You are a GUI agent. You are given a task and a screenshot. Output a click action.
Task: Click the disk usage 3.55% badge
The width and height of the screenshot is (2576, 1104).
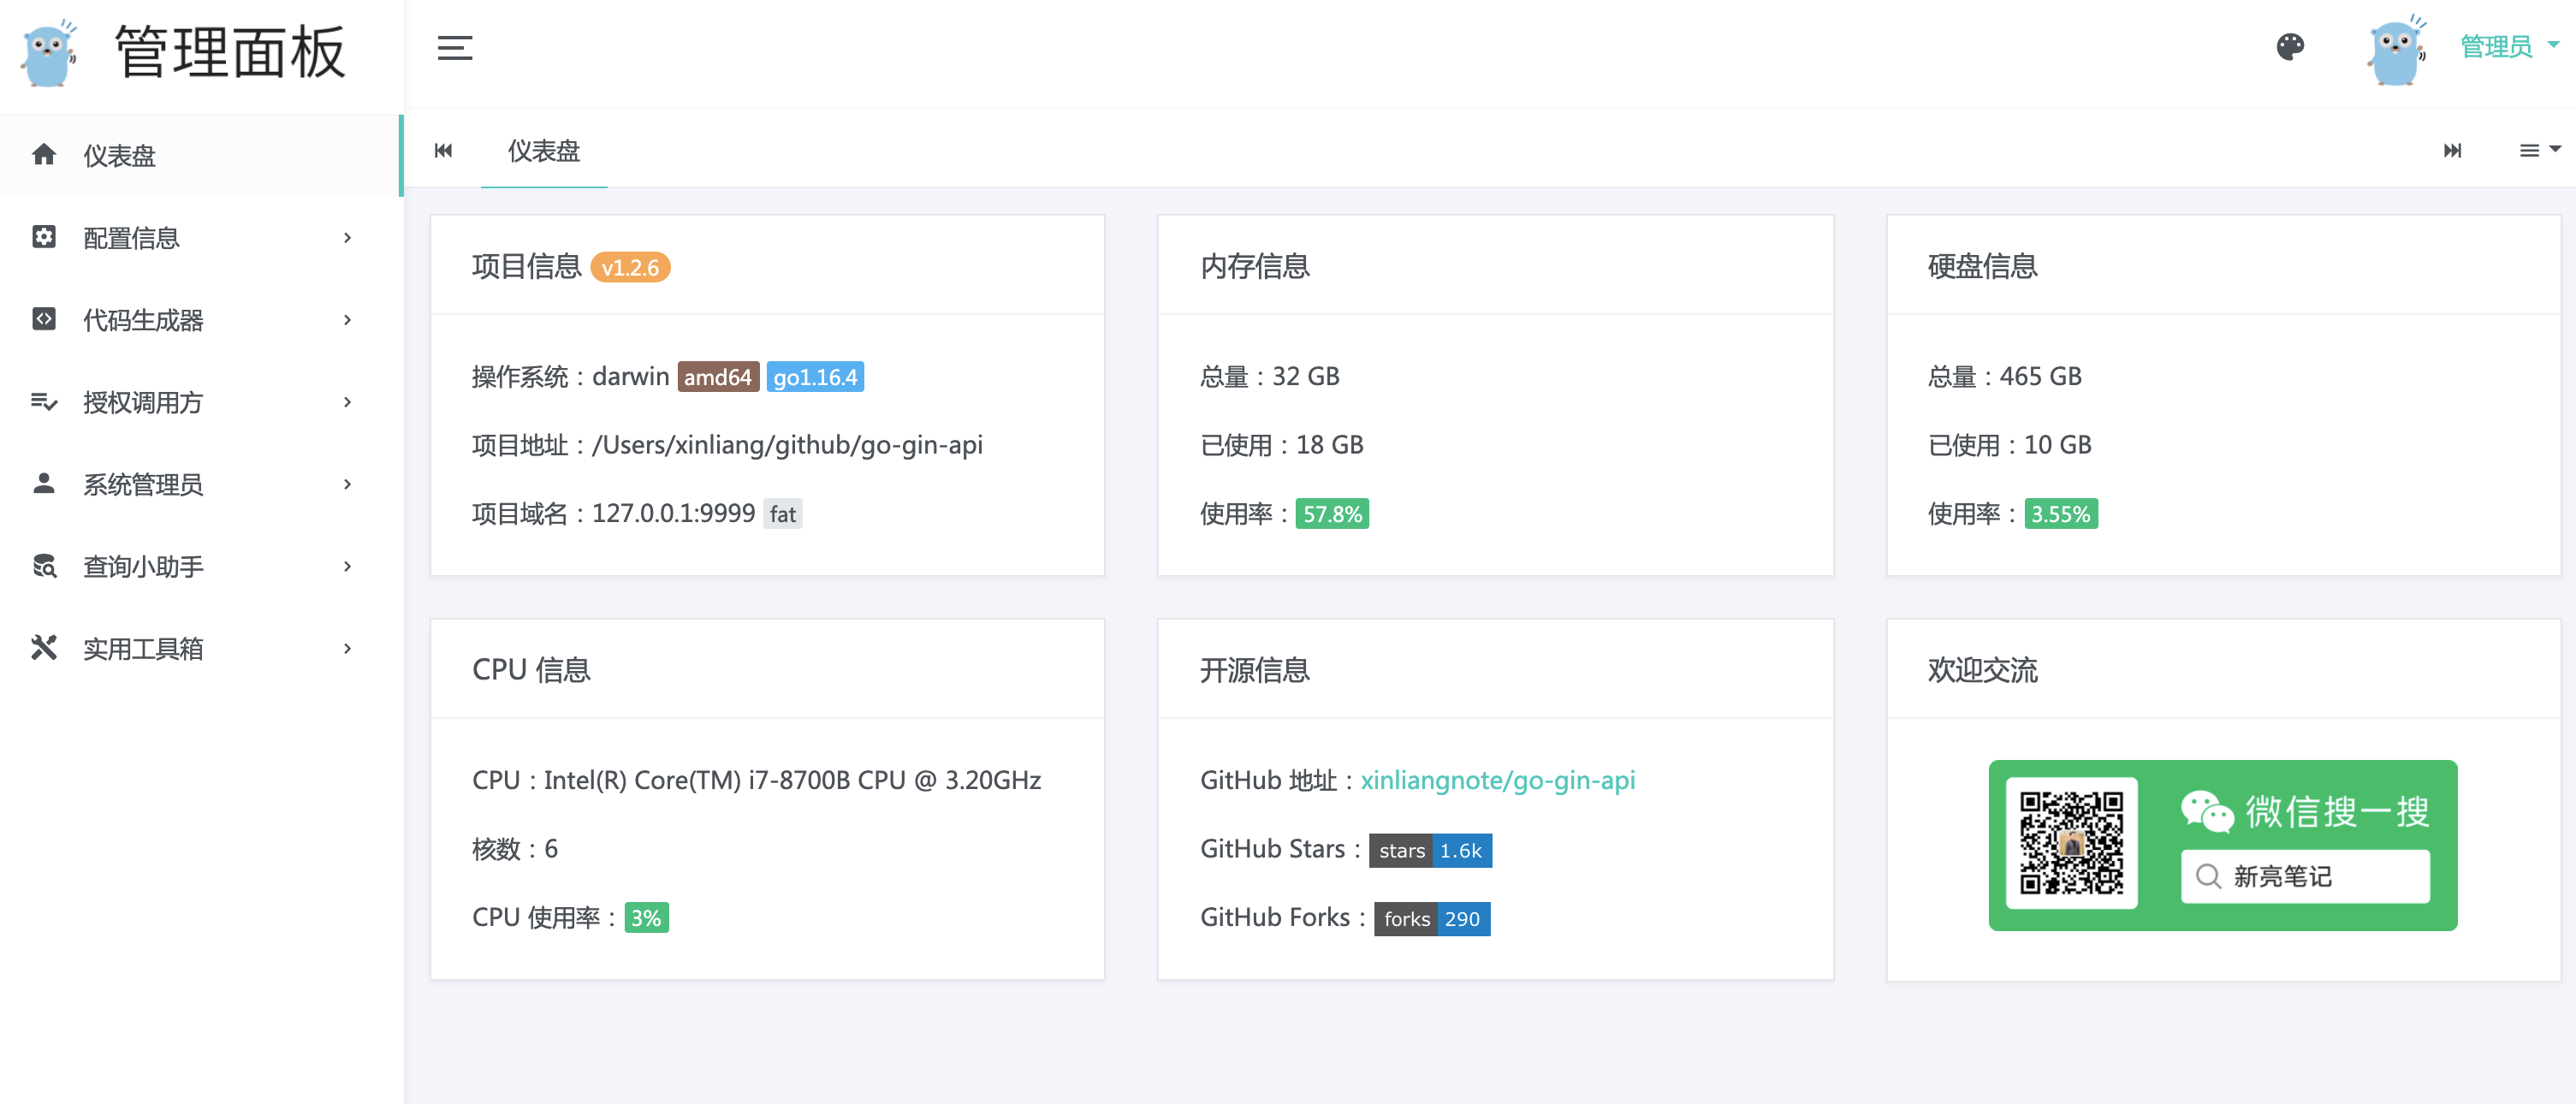pos(2060,514)
